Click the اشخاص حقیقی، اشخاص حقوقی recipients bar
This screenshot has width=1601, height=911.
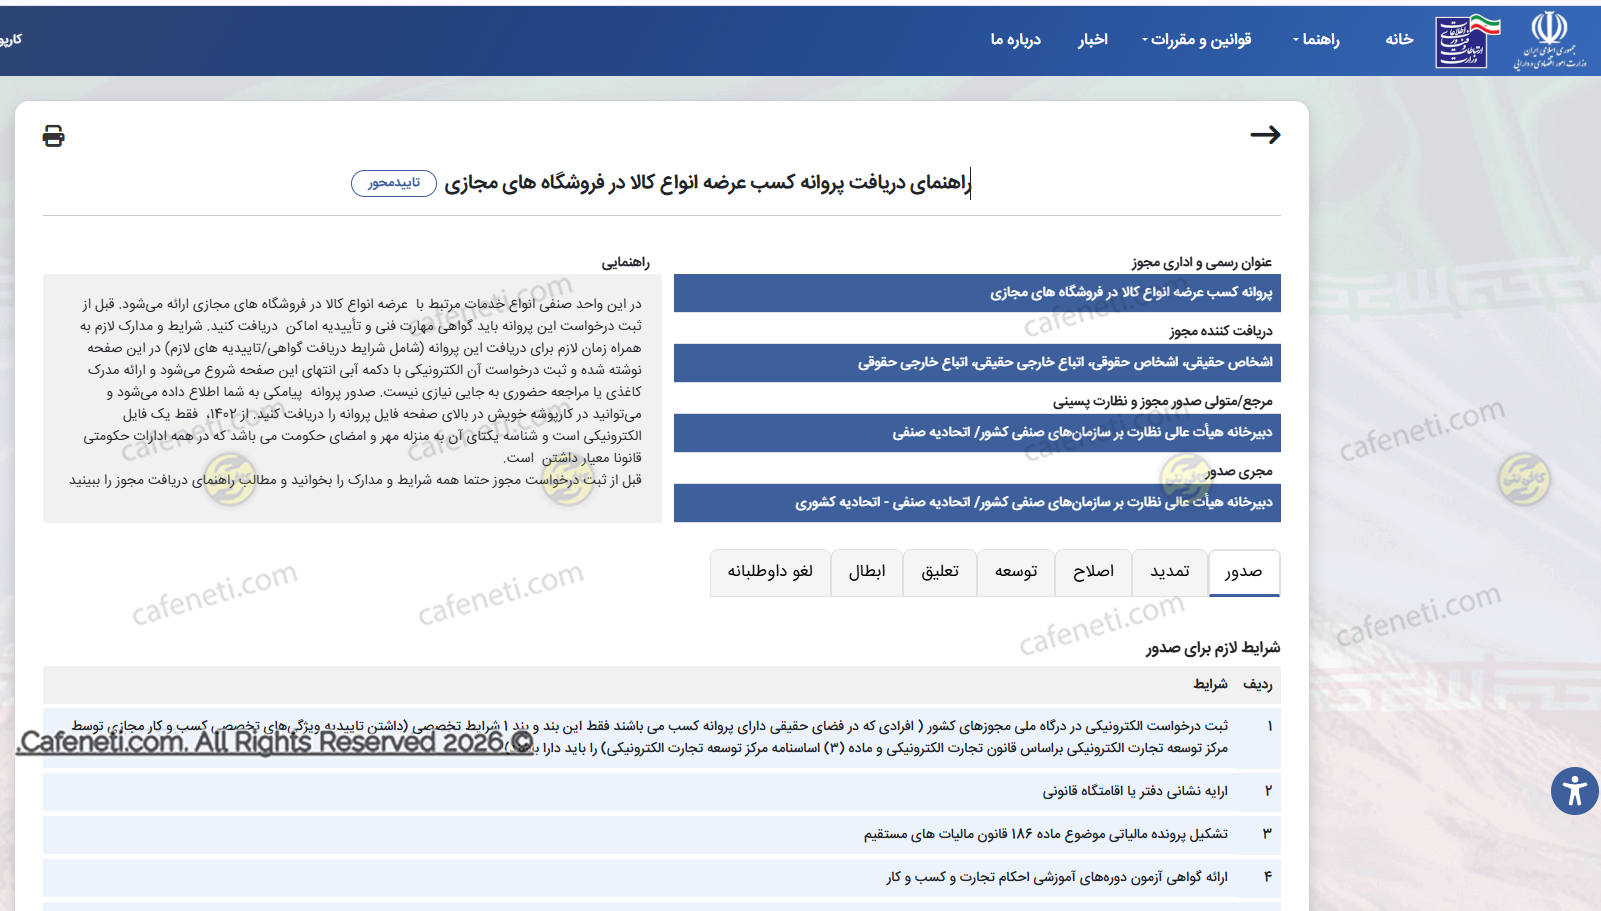click(x=977, y=363)
